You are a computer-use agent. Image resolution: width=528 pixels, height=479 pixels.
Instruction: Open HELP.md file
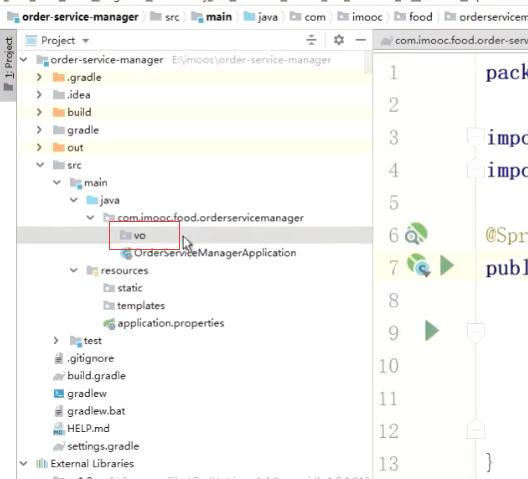88,428
